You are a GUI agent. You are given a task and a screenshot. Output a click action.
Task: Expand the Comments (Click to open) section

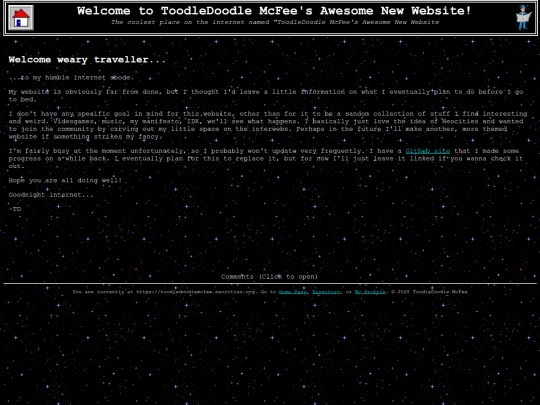[269, 277]
